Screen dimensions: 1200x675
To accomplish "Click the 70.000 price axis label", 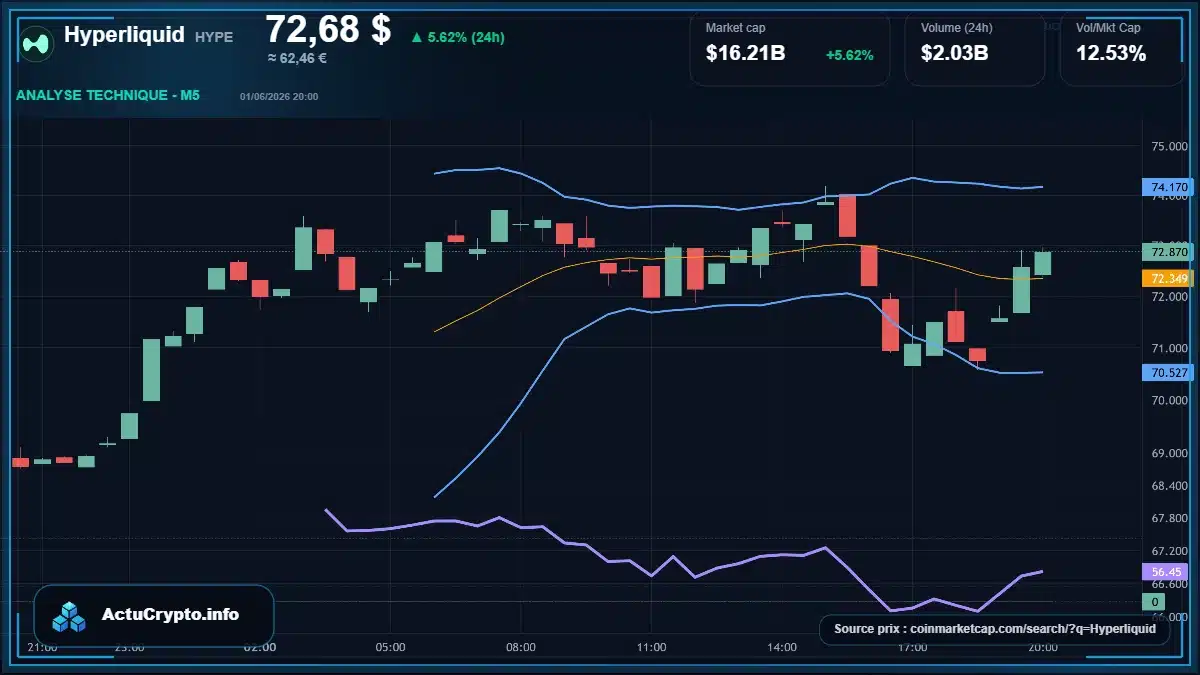I will tap(1169, 400).
